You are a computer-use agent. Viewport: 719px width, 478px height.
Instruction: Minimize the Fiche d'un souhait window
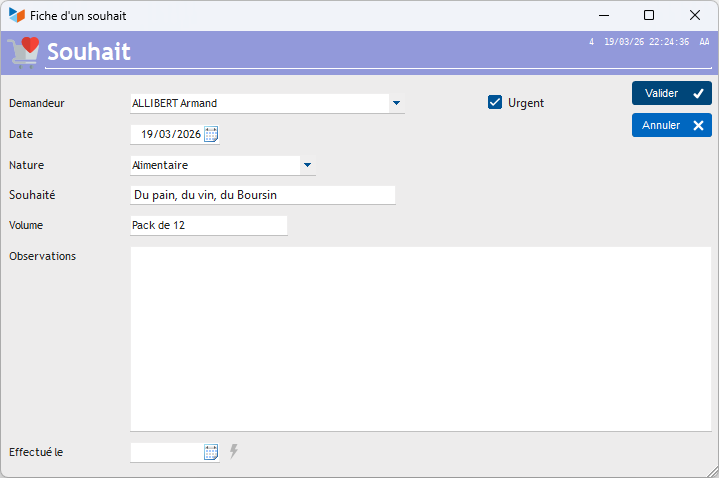pos(603,15)
